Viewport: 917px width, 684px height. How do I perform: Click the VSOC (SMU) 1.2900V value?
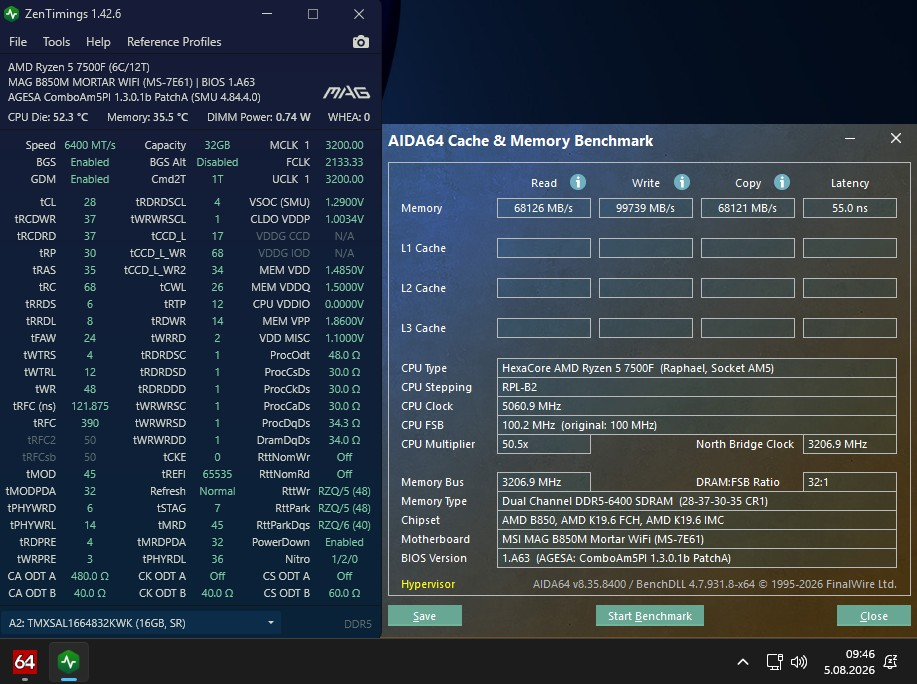click(x=344, y=202)
